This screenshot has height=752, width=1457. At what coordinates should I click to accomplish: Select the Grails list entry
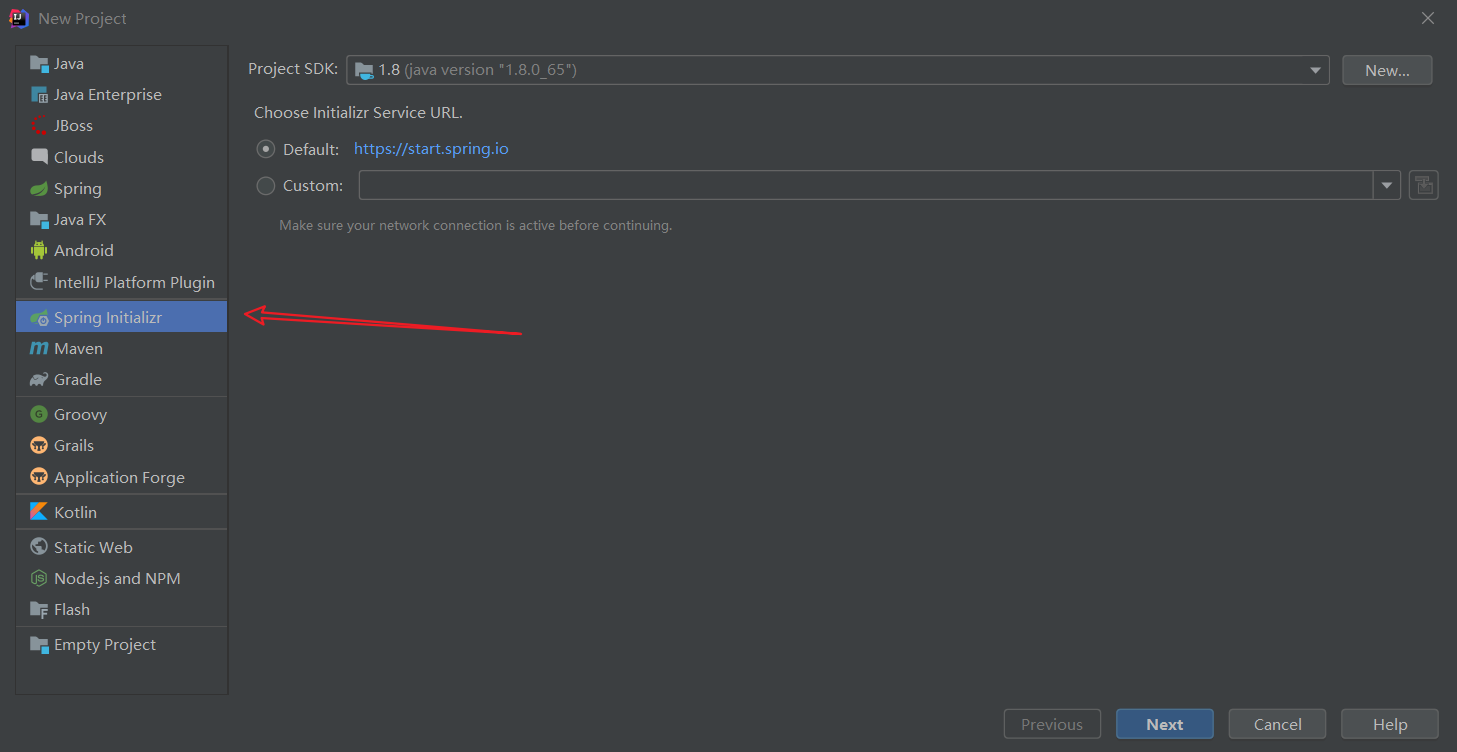click(122, 445)
